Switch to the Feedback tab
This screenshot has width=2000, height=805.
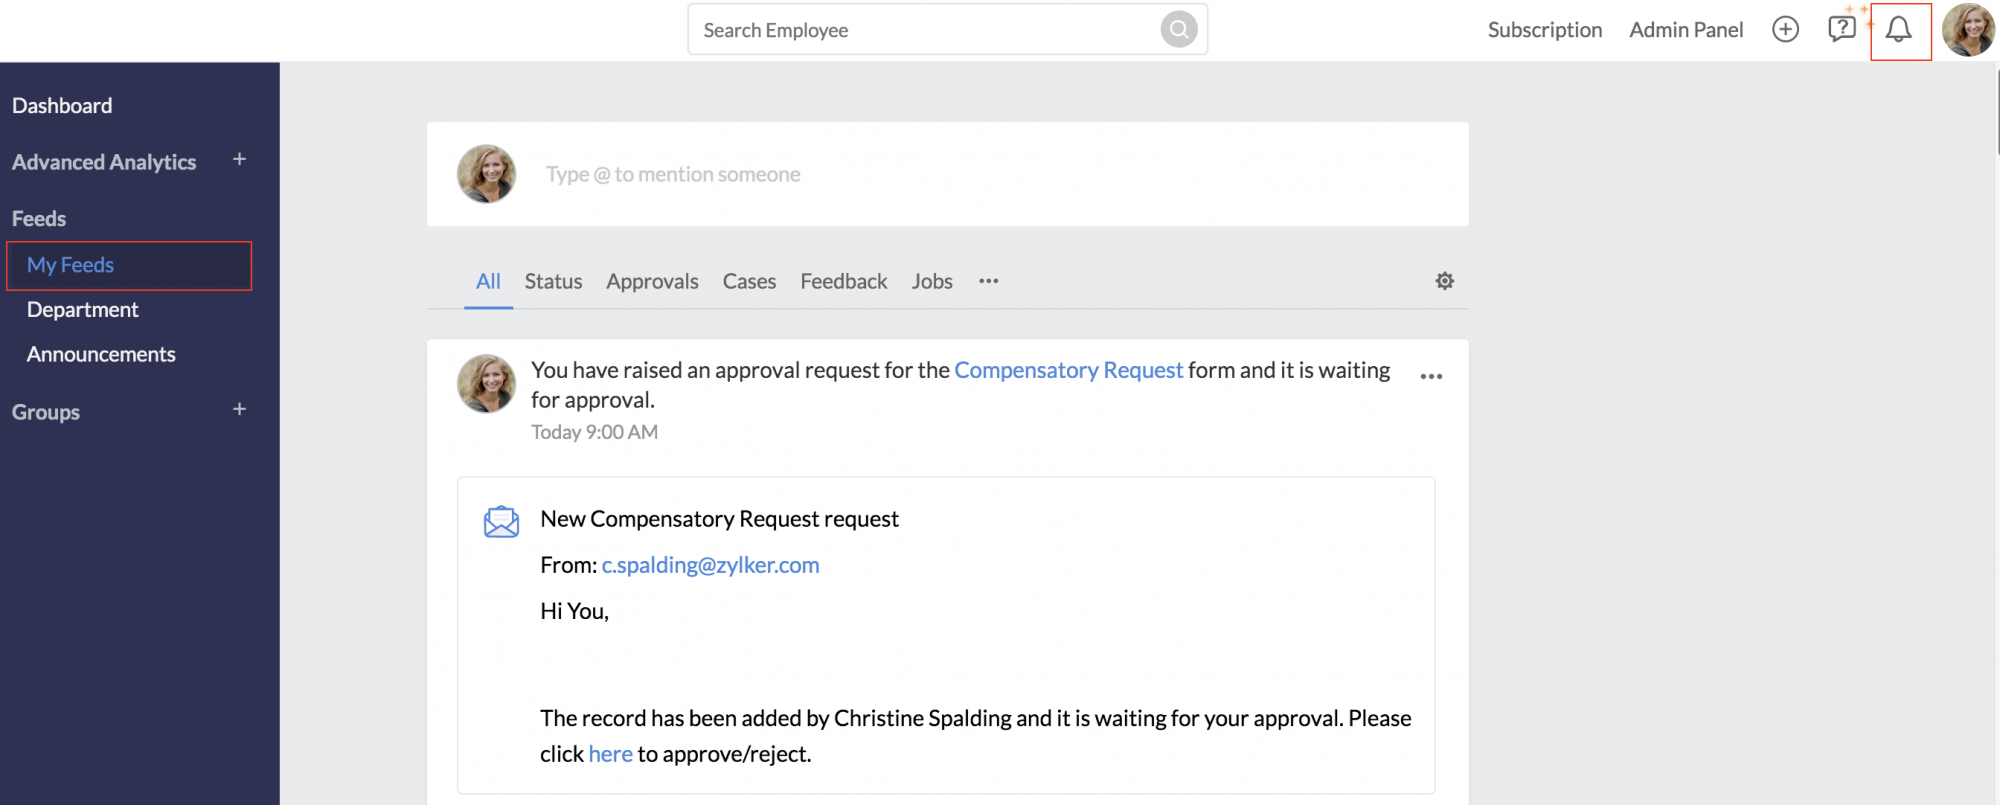[843, 282]
